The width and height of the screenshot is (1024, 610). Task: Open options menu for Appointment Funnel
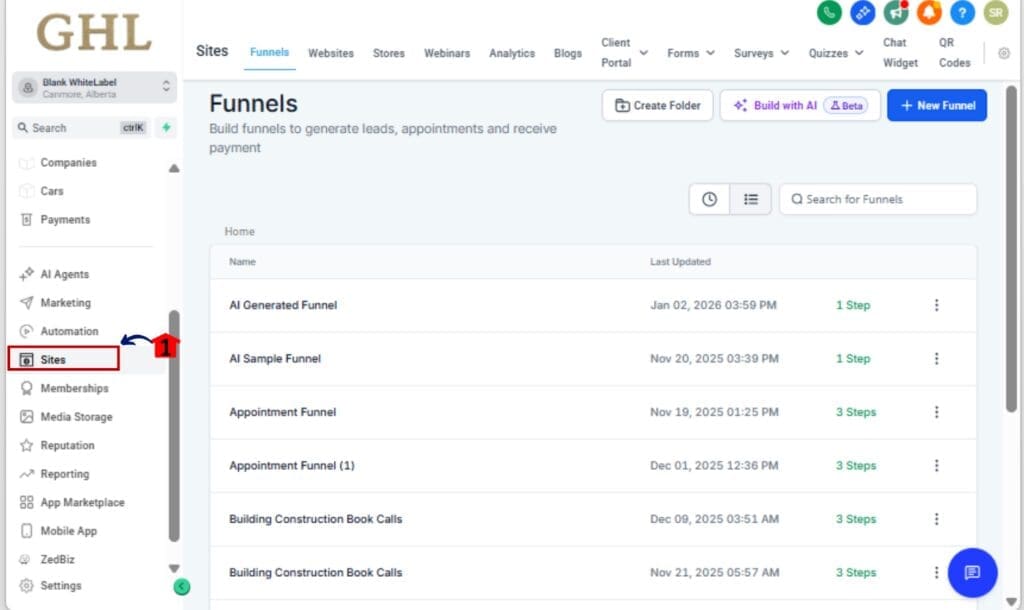click(x=937, y=412)
